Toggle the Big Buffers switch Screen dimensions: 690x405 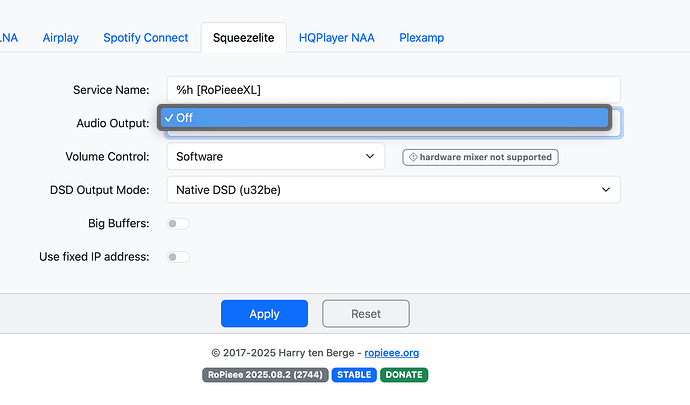tap(178, 223)
